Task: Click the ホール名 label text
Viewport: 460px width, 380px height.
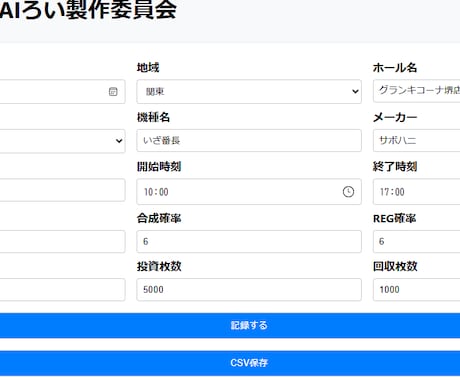Action: (x=395, y=68)
